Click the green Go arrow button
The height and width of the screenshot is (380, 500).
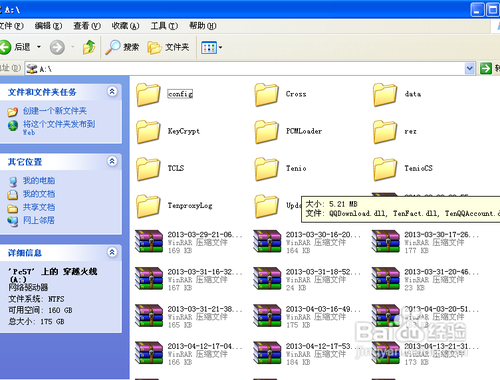point(486,69)
